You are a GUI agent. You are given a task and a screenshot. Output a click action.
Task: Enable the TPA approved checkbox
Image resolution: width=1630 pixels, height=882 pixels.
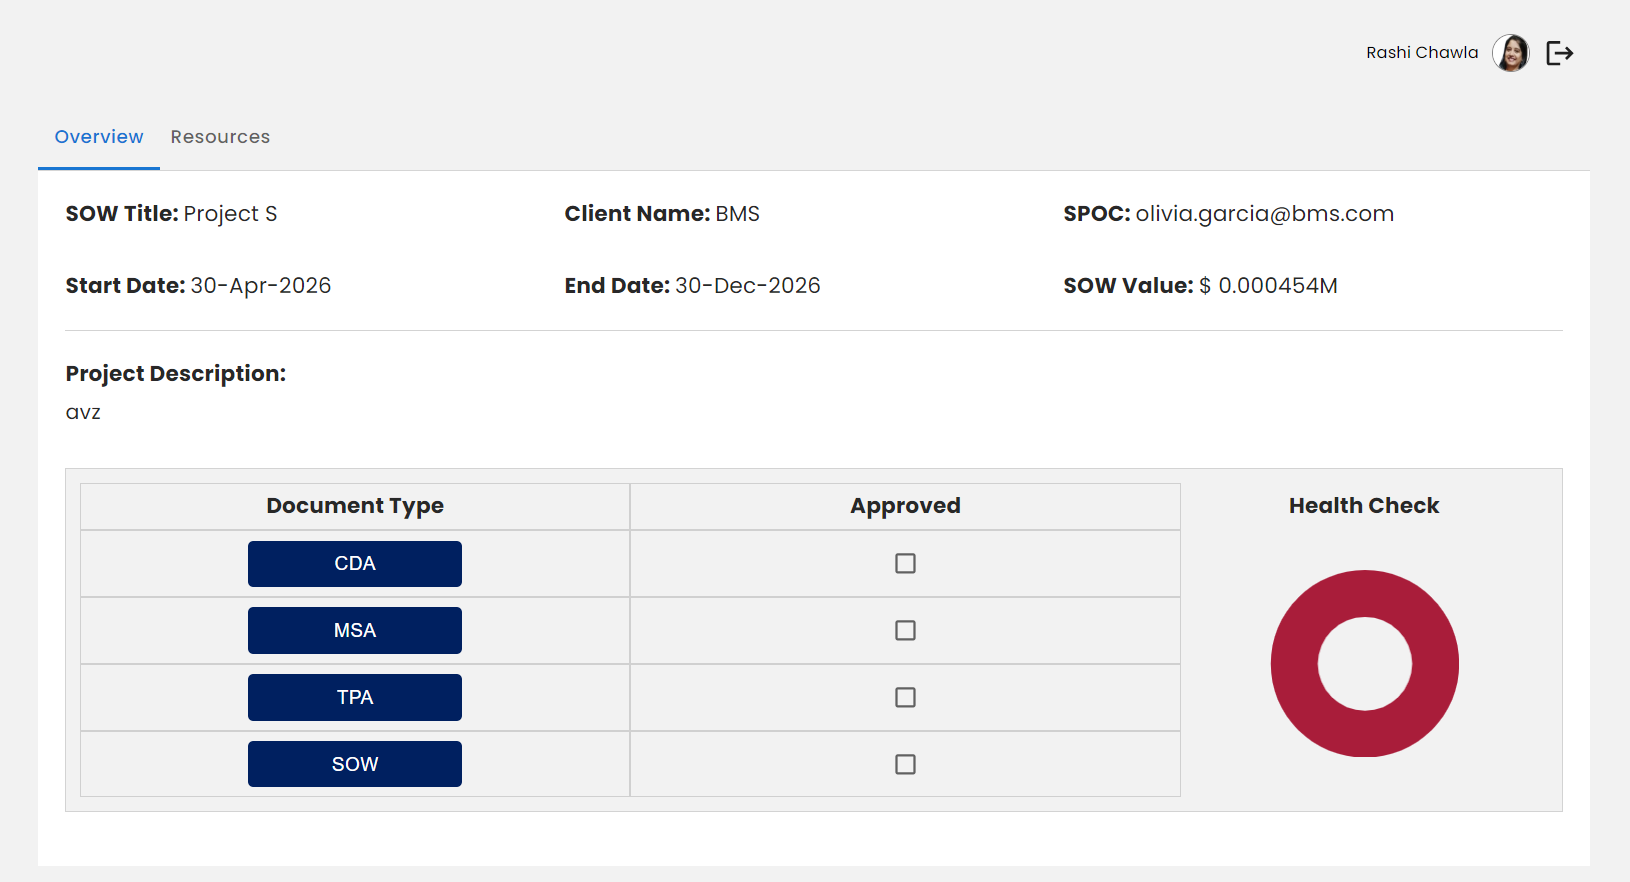(x=905, y=698)
